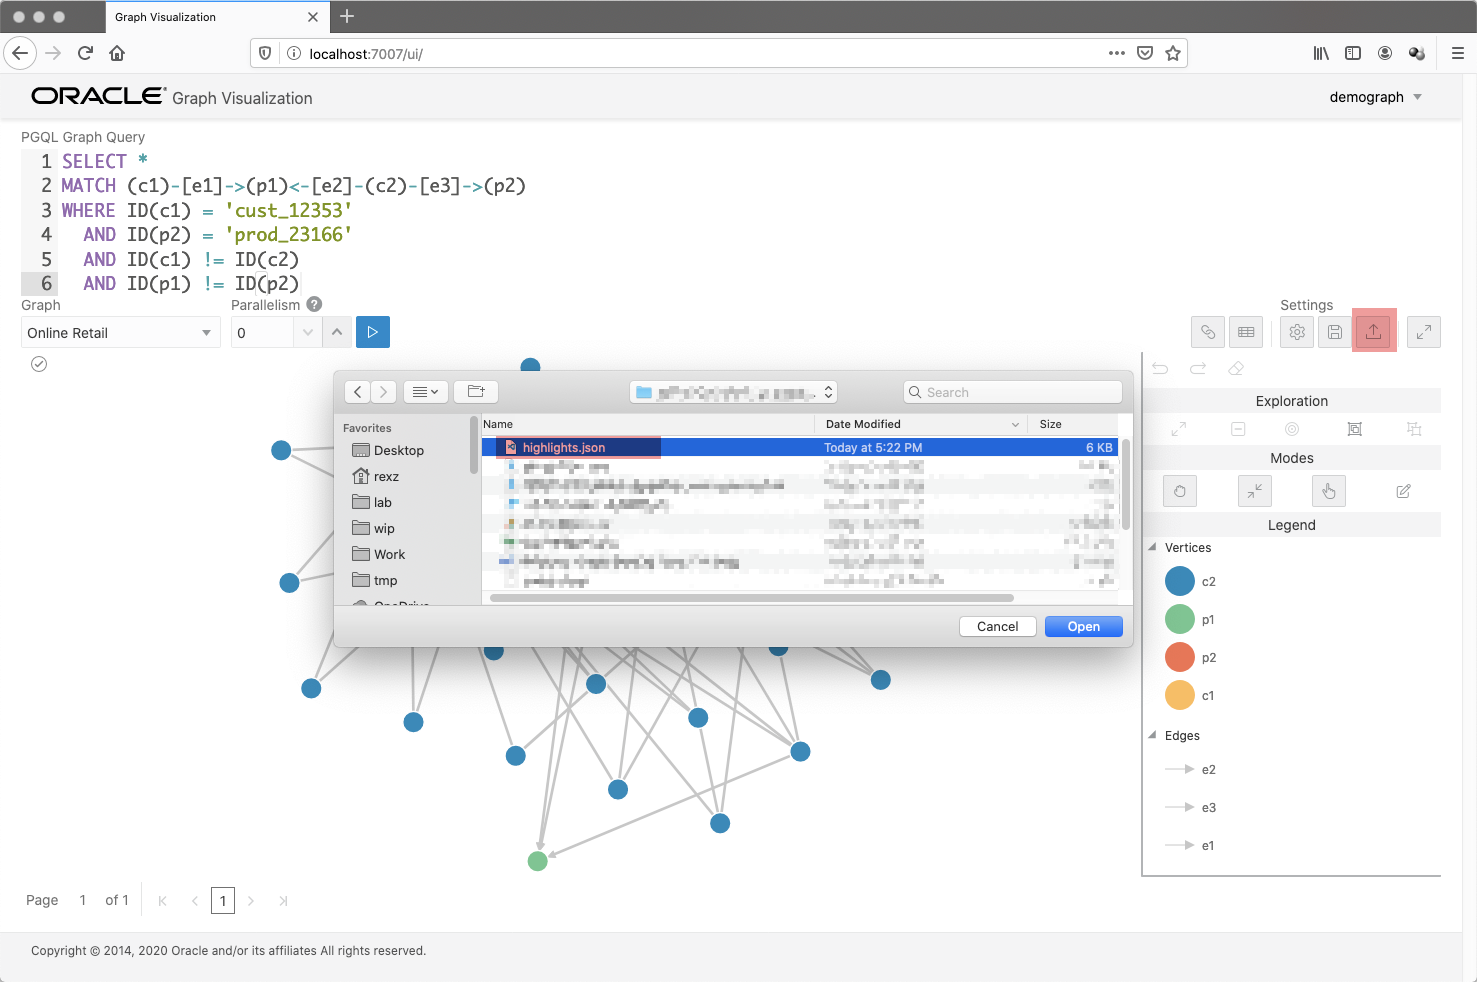This screenshot has height=982, width=1477.
Task: Click the Exploration concentric-circles focus icon
Action: click(1292, 429)
